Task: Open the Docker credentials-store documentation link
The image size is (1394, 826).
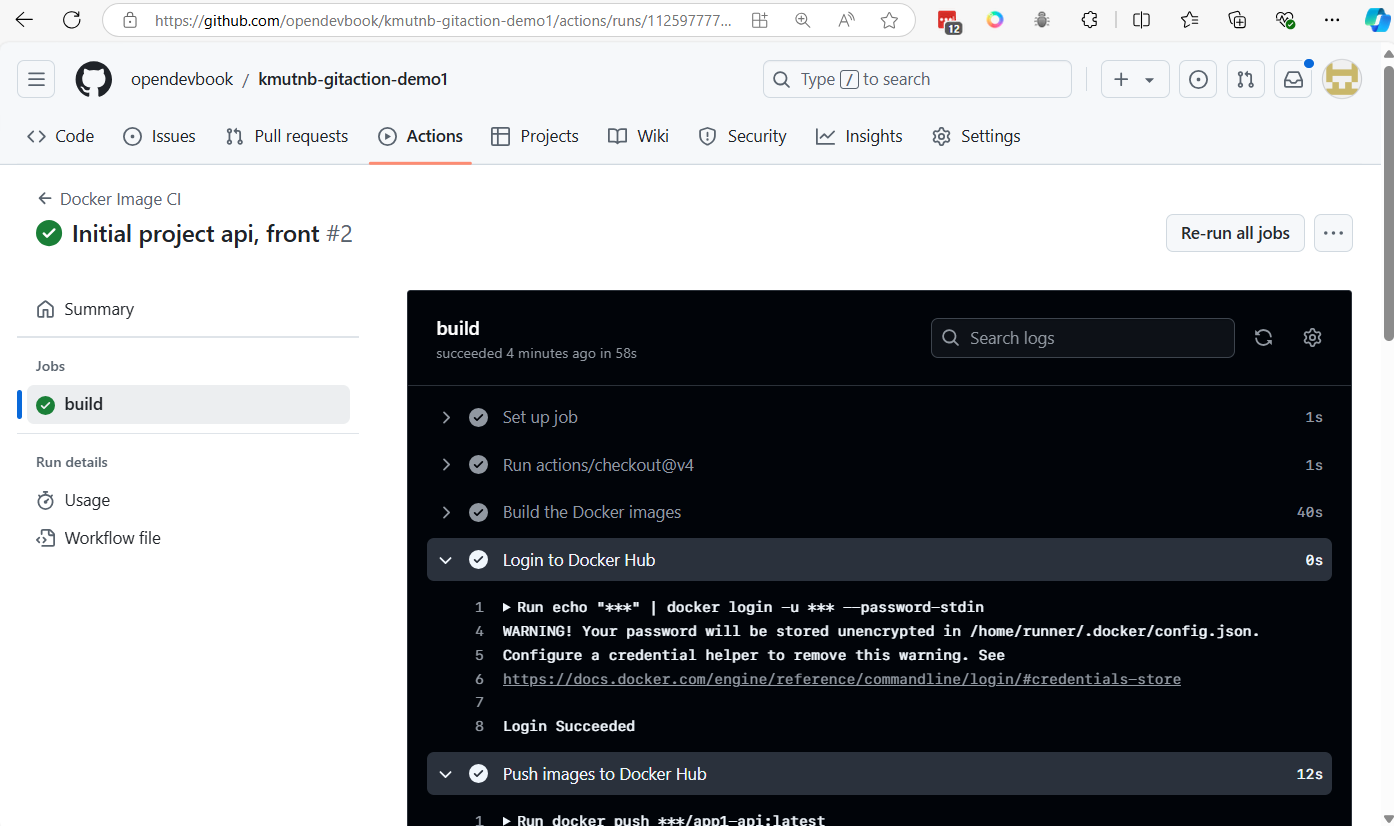Action: pos(842,679)
